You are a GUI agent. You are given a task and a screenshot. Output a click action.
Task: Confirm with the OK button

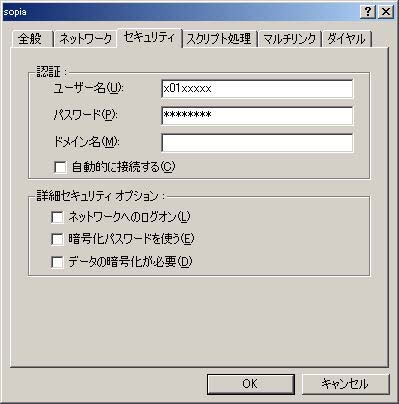[251, 384]
